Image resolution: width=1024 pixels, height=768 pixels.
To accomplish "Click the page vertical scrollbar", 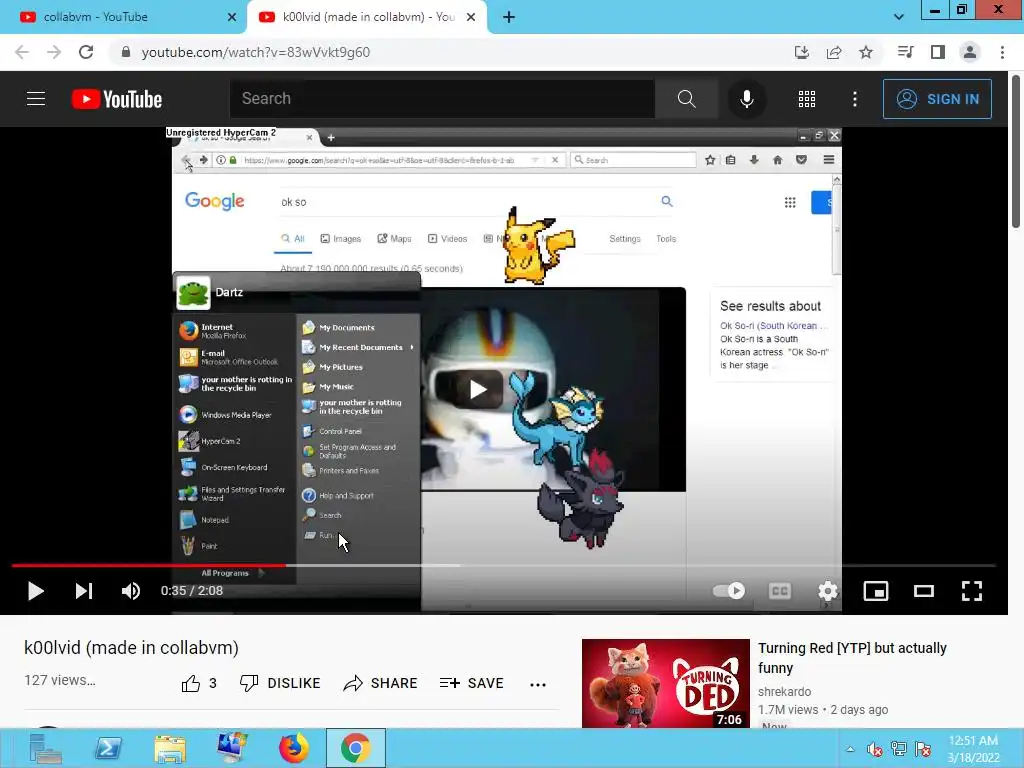I will (1016, 153).
